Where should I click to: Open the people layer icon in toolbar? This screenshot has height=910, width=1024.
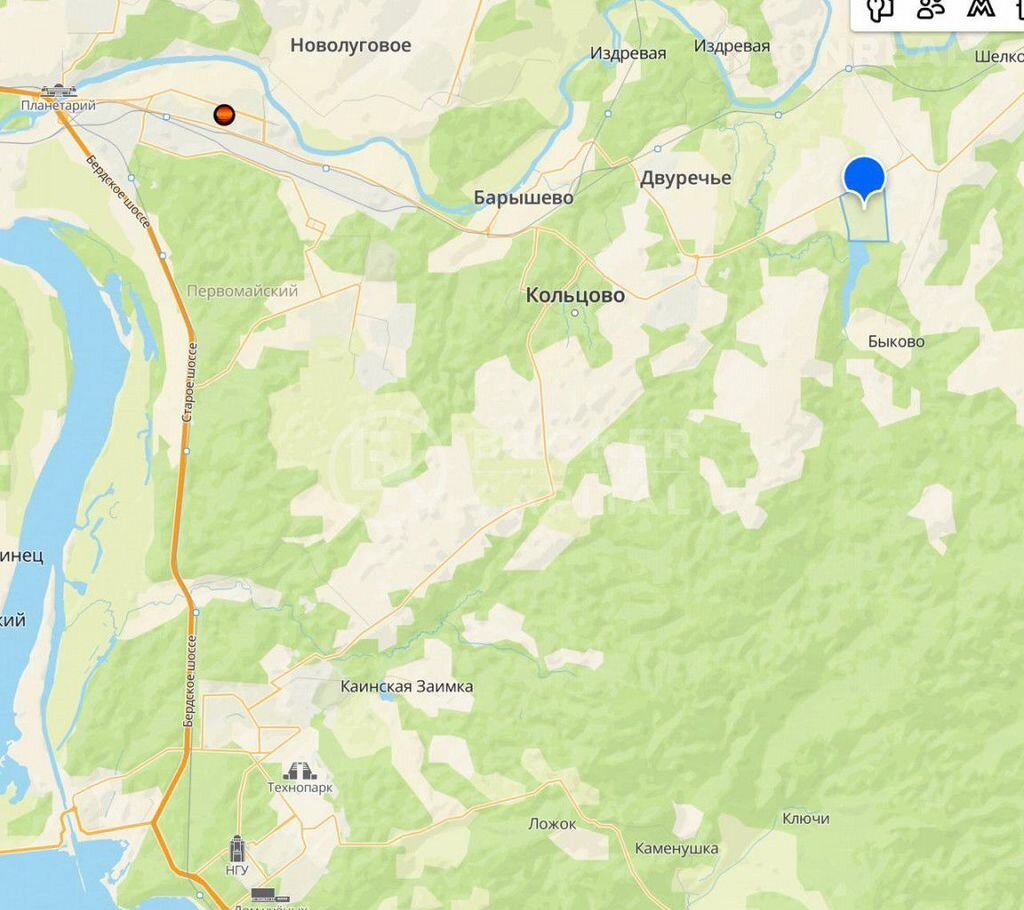(931, 8)
